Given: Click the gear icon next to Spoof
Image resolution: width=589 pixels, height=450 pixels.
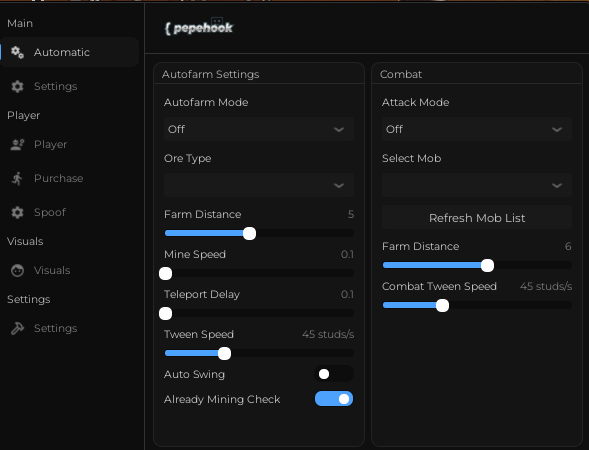Looking at the screenshot, I should [17, 212].
